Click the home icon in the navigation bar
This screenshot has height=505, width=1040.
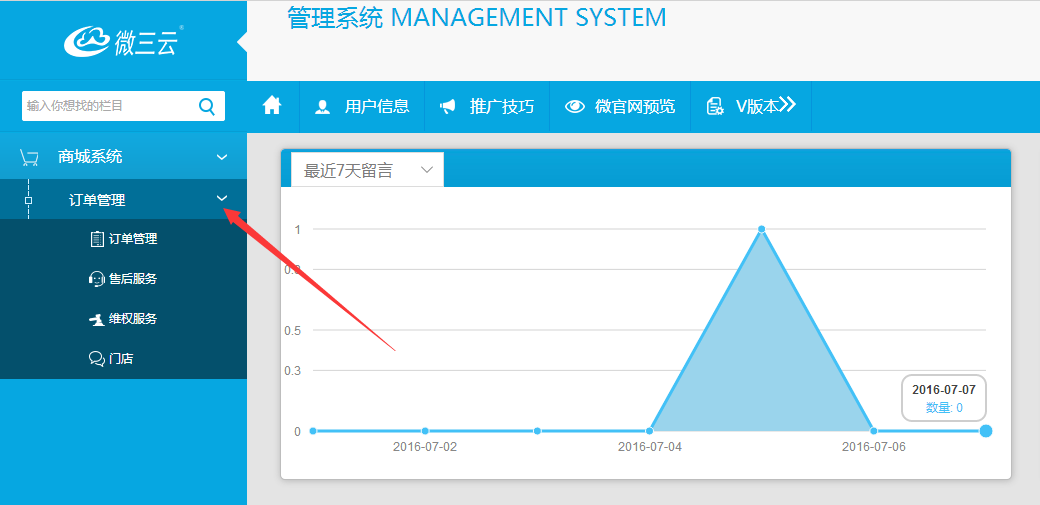tap(272, 106)
